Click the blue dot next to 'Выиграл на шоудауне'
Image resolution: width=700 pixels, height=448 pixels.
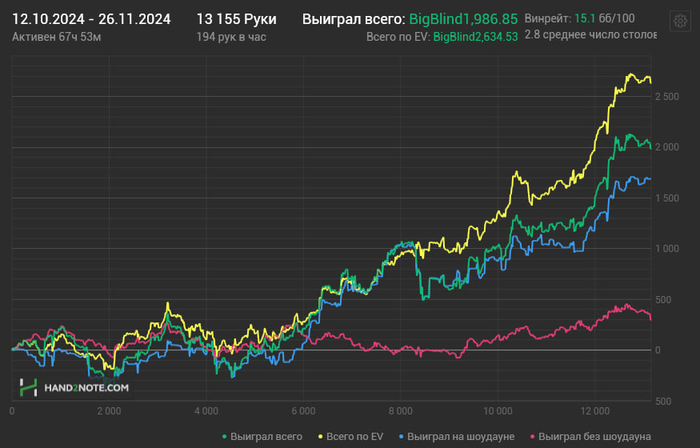coord(401,437)
